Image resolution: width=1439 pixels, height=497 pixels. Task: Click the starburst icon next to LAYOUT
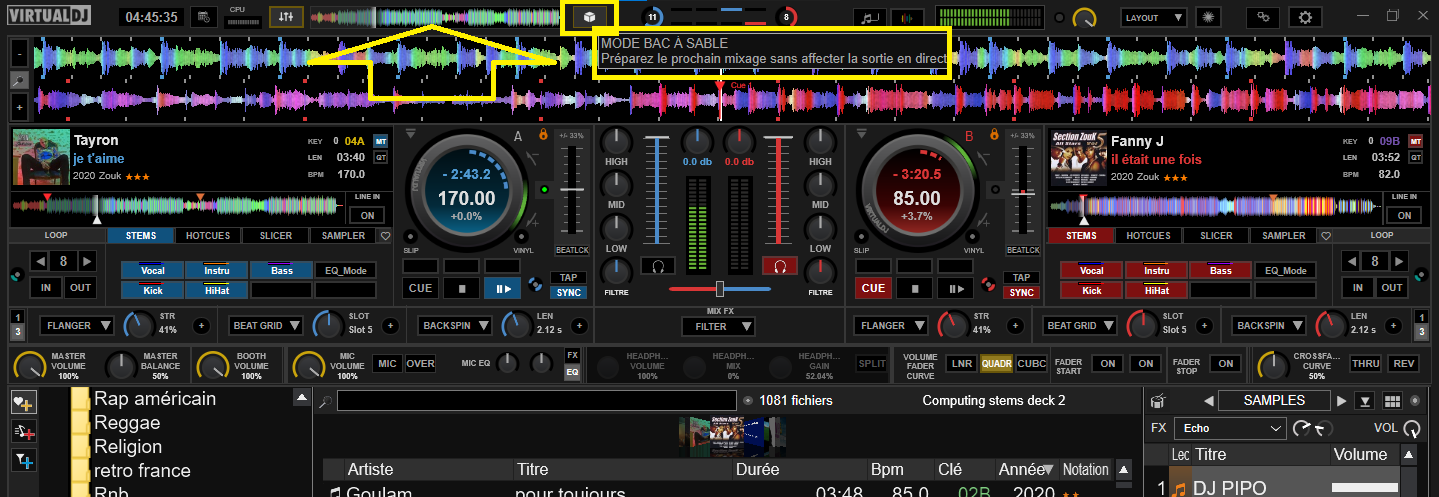[x=1207, y=17]
